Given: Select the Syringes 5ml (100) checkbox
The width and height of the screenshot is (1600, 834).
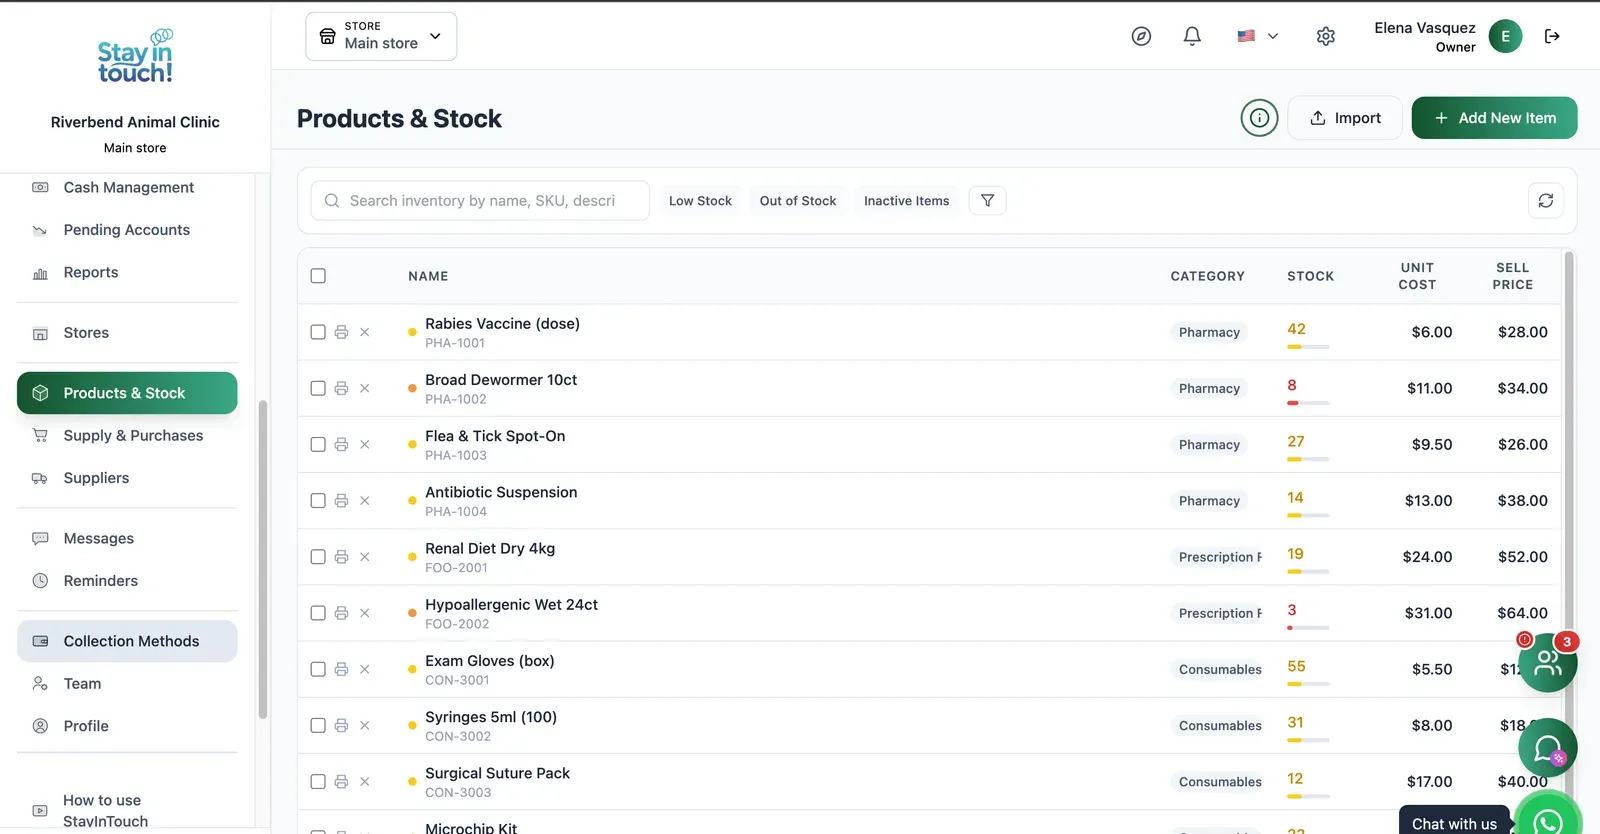Looking at the screenshot, I should point(318,725).
